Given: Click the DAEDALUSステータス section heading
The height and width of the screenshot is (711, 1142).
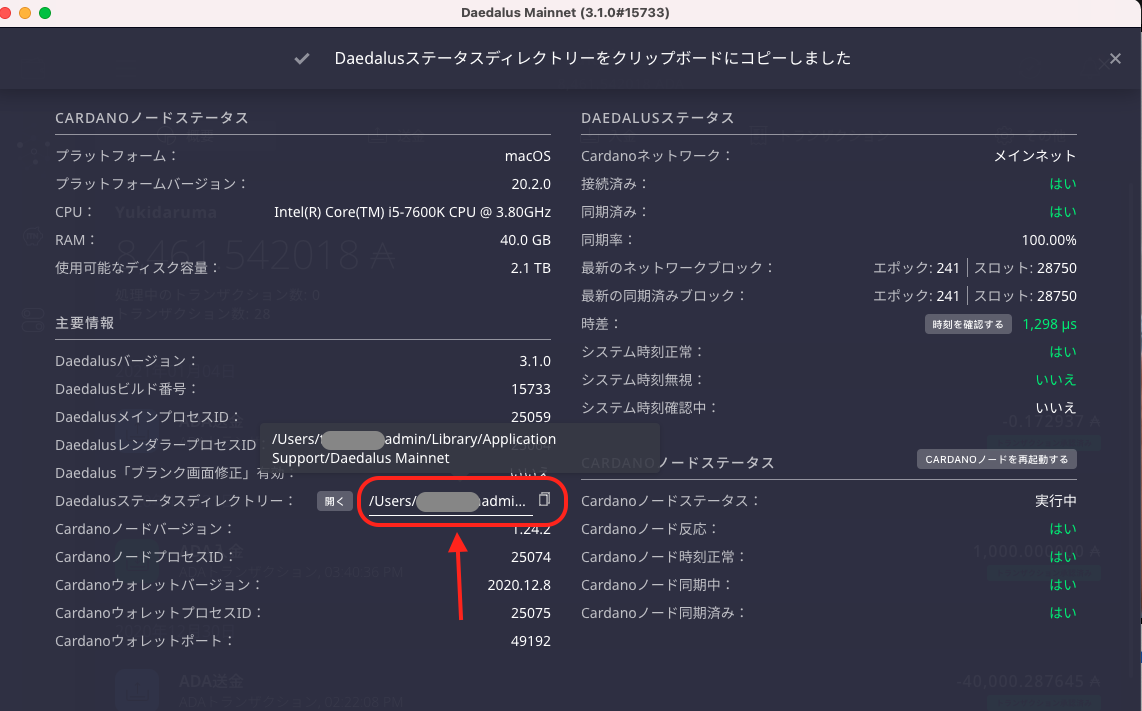Looking at the screenshot, I should [x=658, y=118].
